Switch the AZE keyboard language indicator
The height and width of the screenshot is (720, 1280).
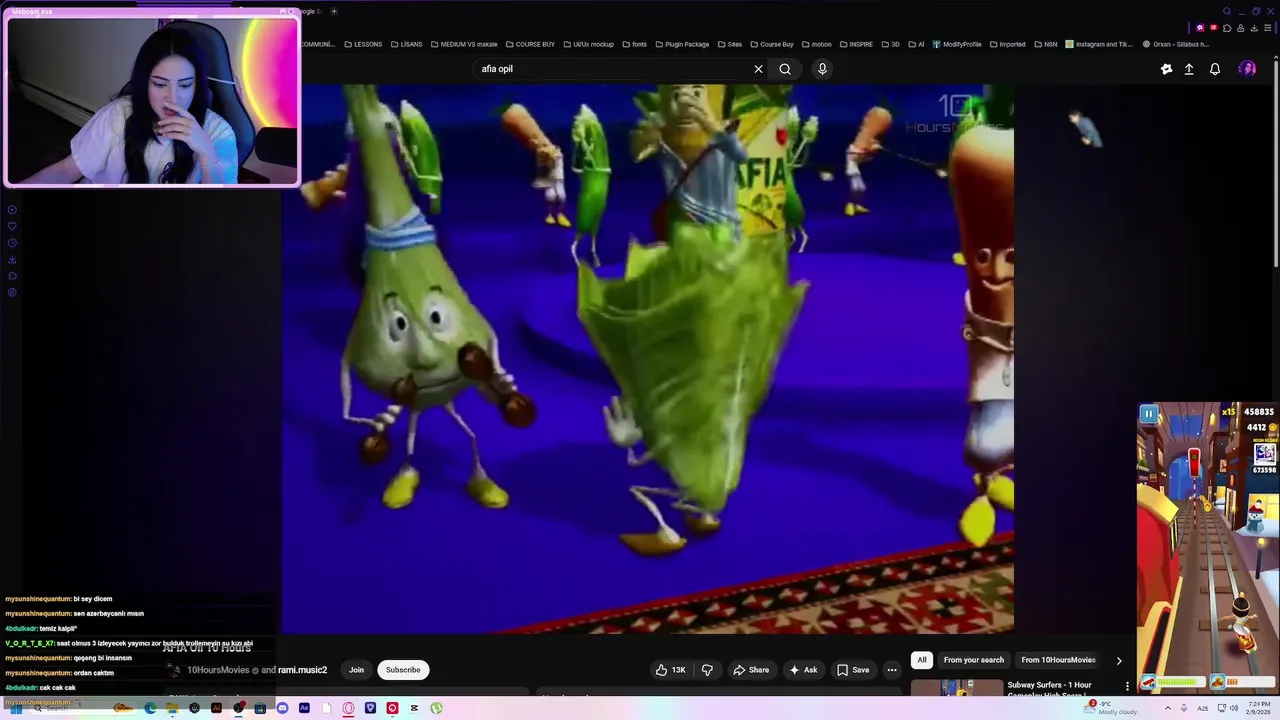click(1203, 708)
